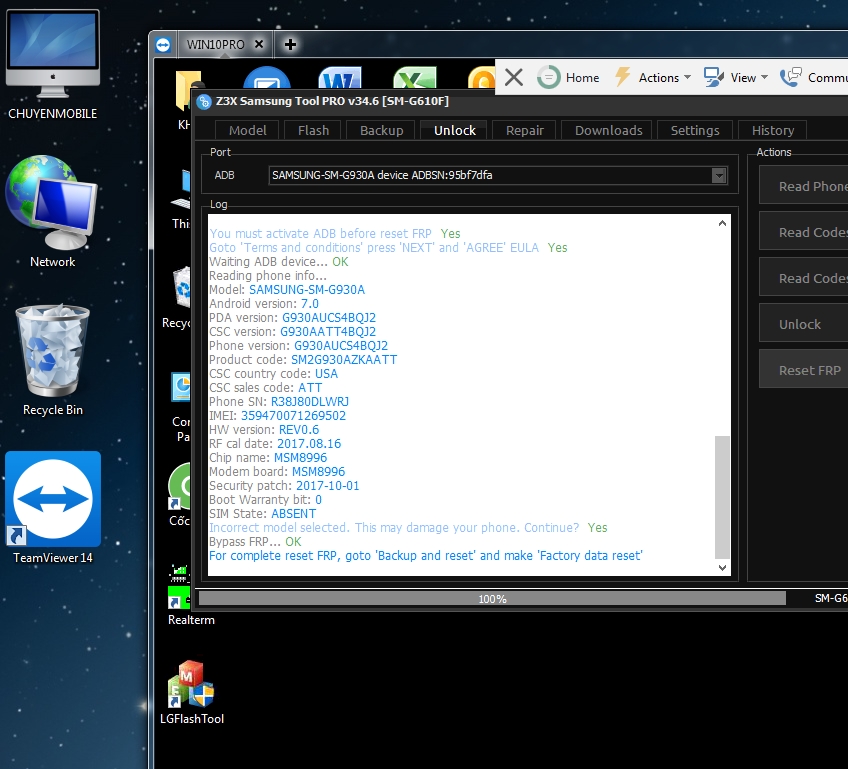Screen dimensions: 848x769
Task: Open Actions menu in TeamViewer toolbar
Action: (x=653, y=77)
